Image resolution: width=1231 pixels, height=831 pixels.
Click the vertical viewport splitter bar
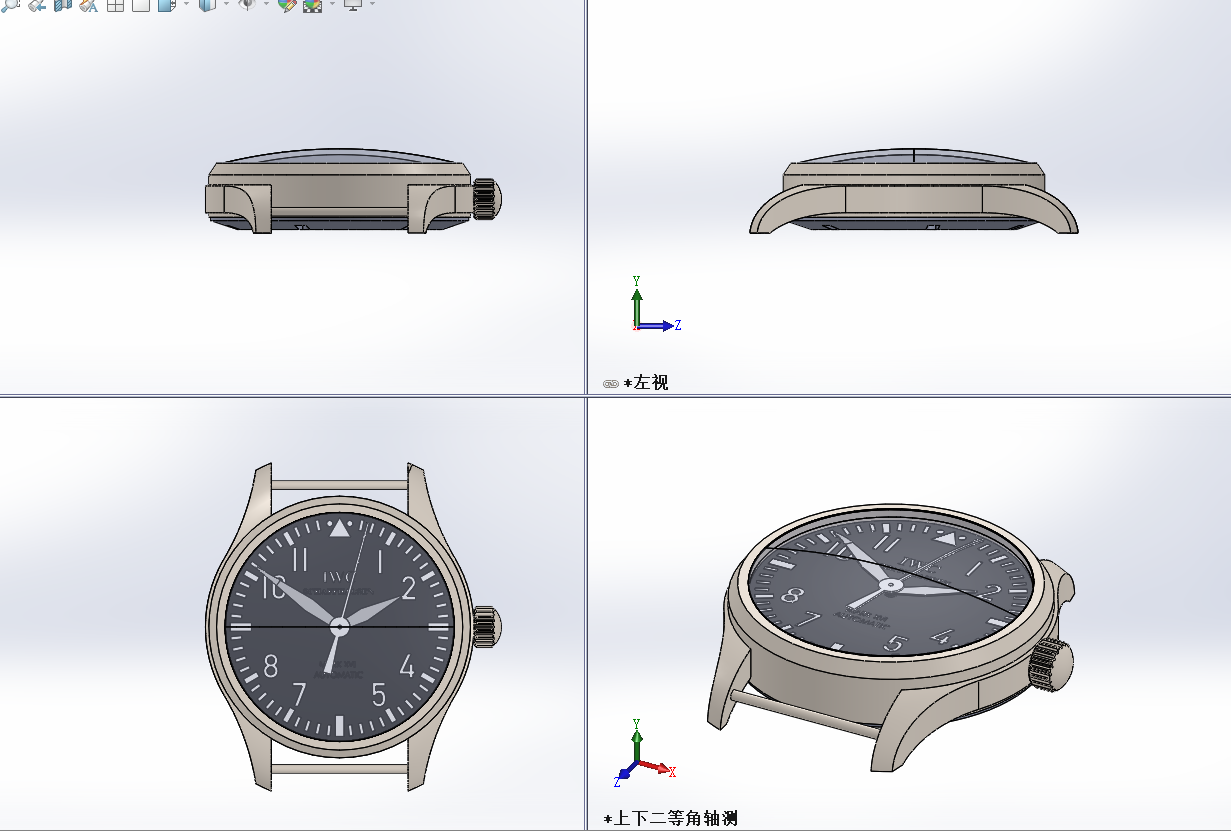click(586, 200)
